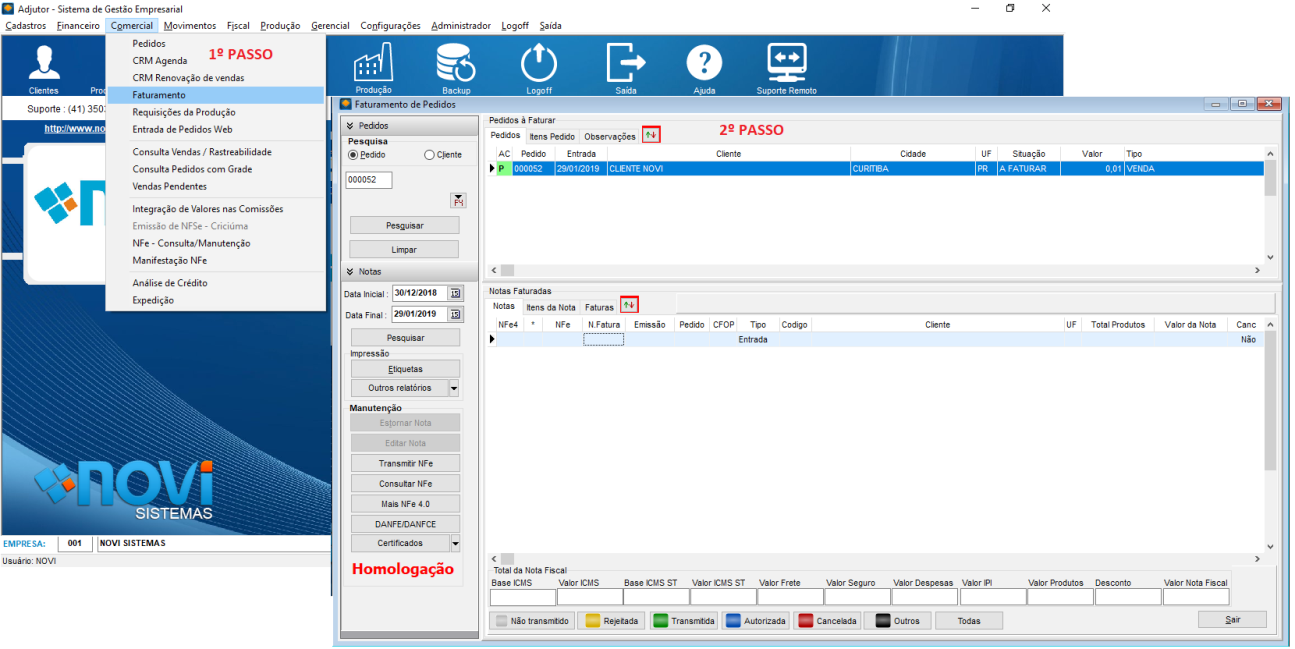
Task: Collapse the Pedidos panel section
Action: click(349, 126)
